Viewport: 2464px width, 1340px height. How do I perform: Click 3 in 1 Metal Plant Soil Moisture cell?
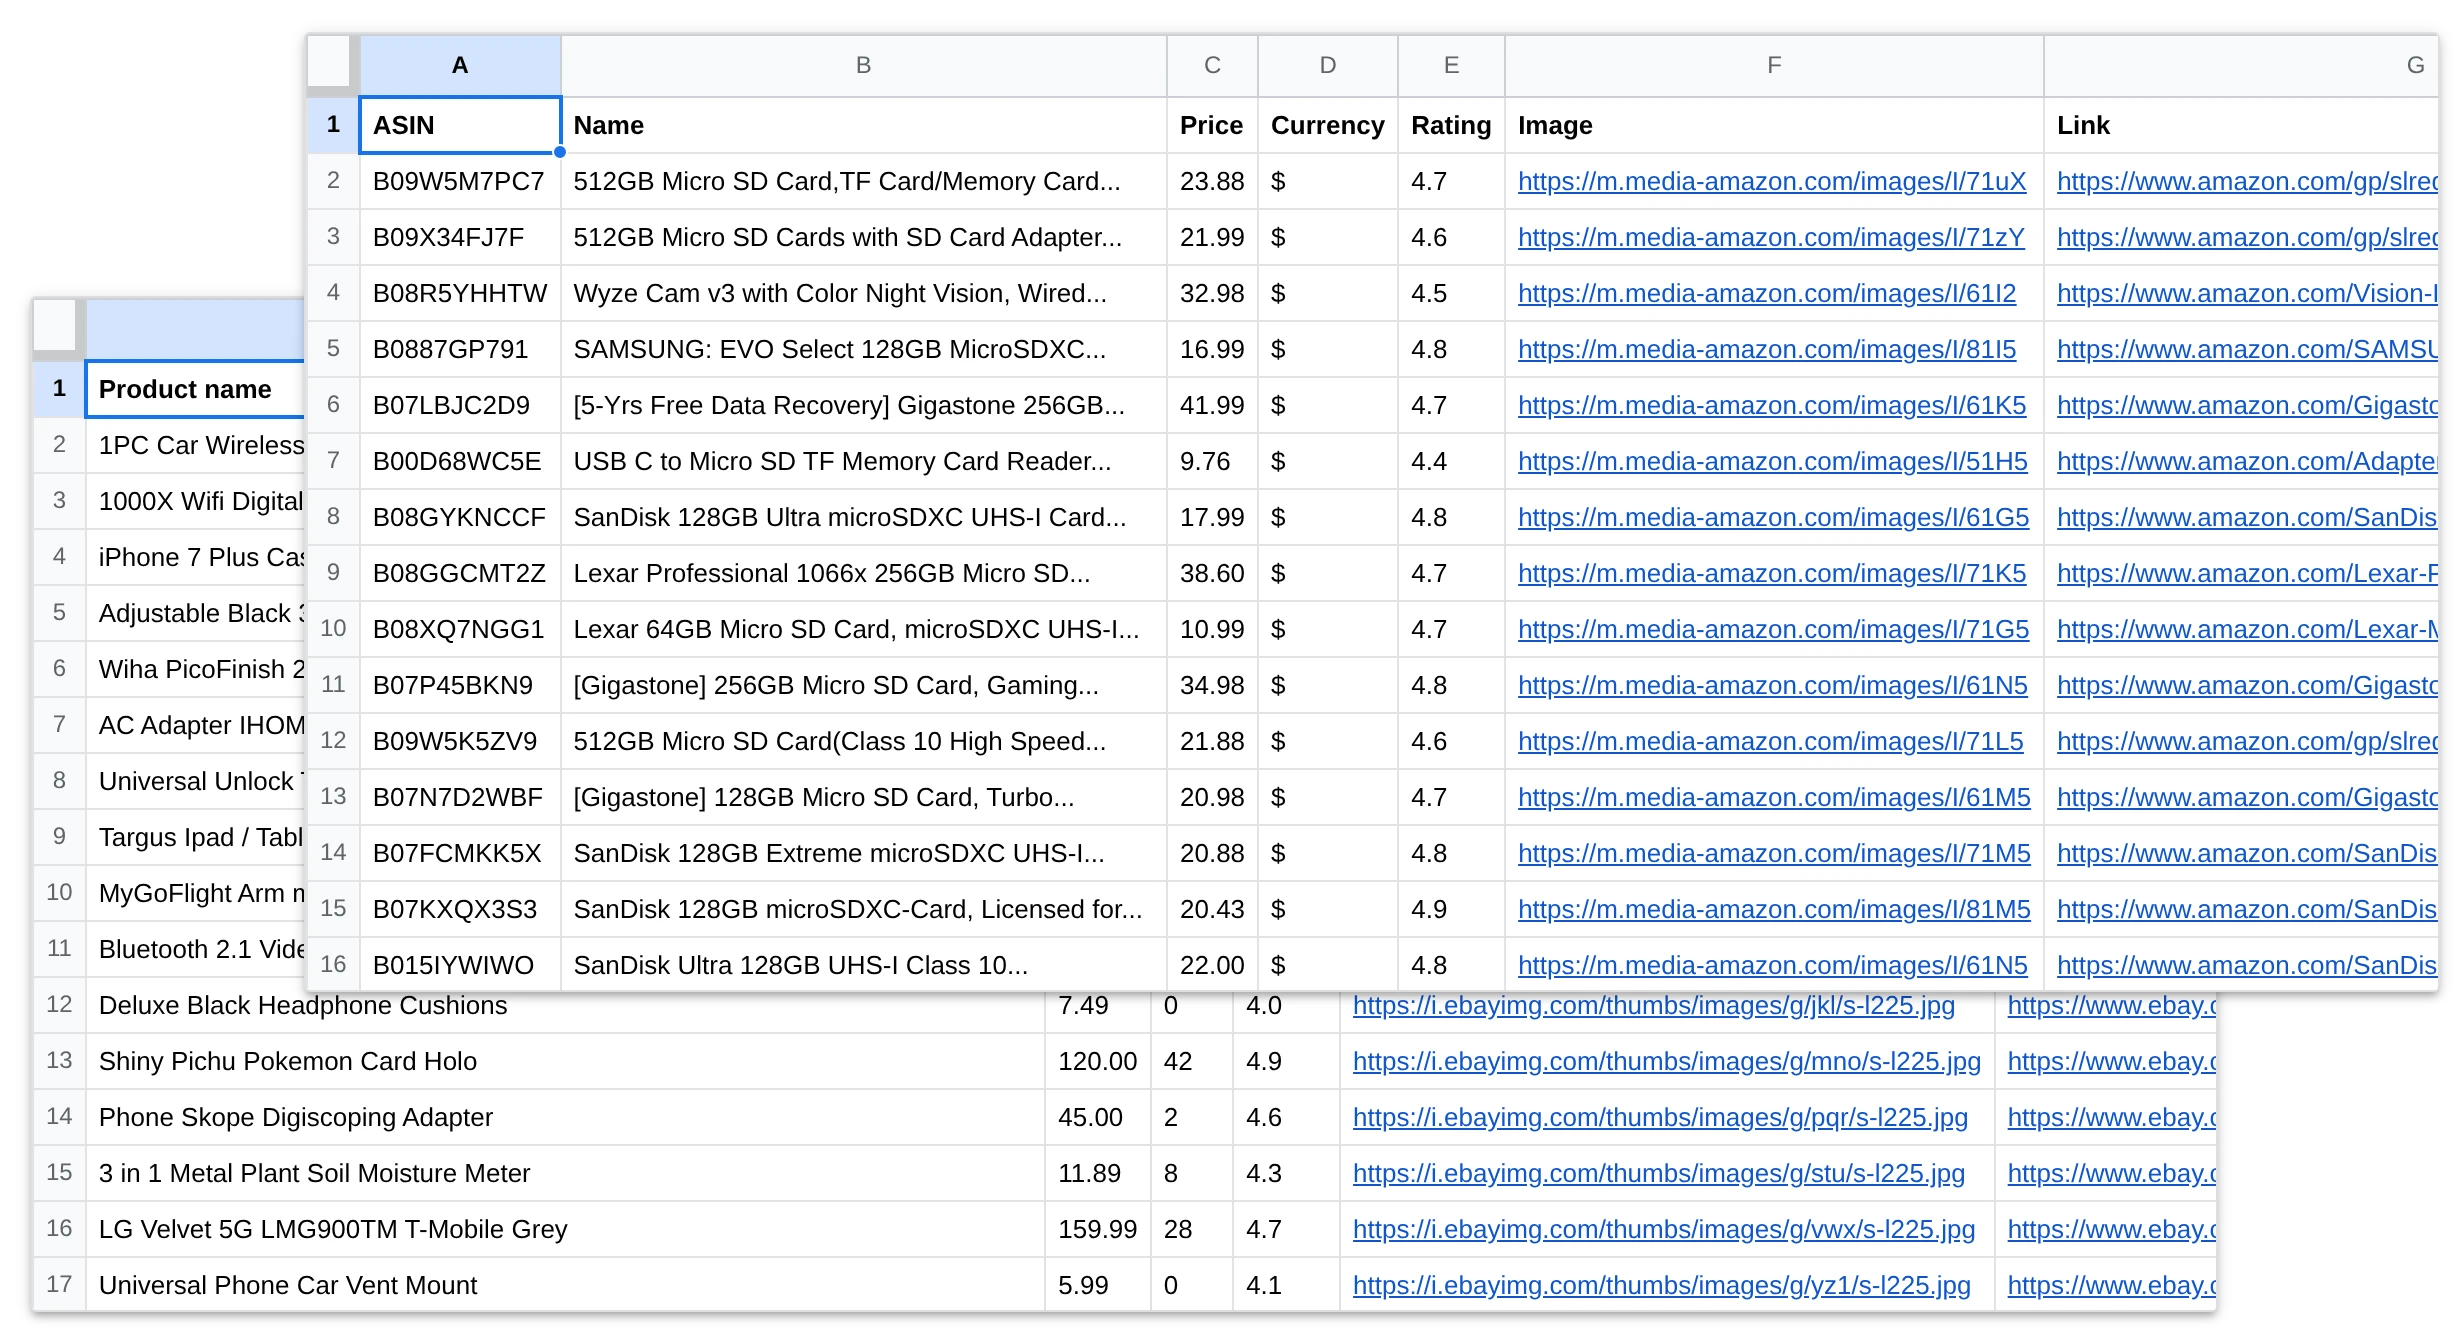click(565, 1173)
